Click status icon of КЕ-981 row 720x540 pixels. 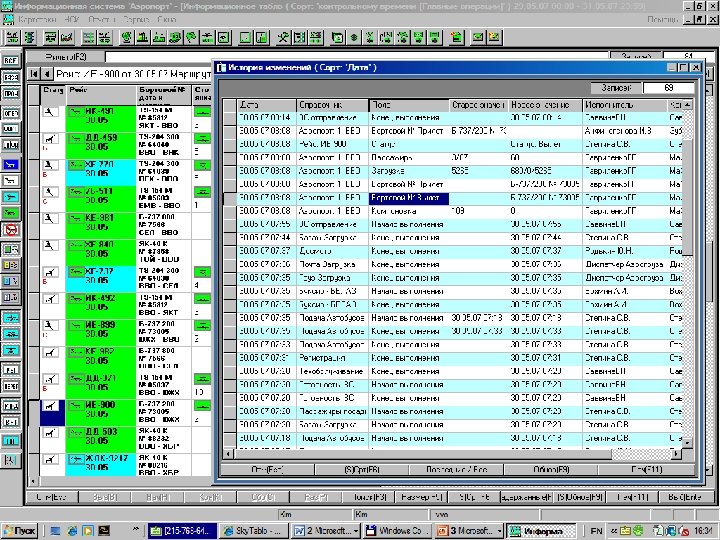(51, 219)
